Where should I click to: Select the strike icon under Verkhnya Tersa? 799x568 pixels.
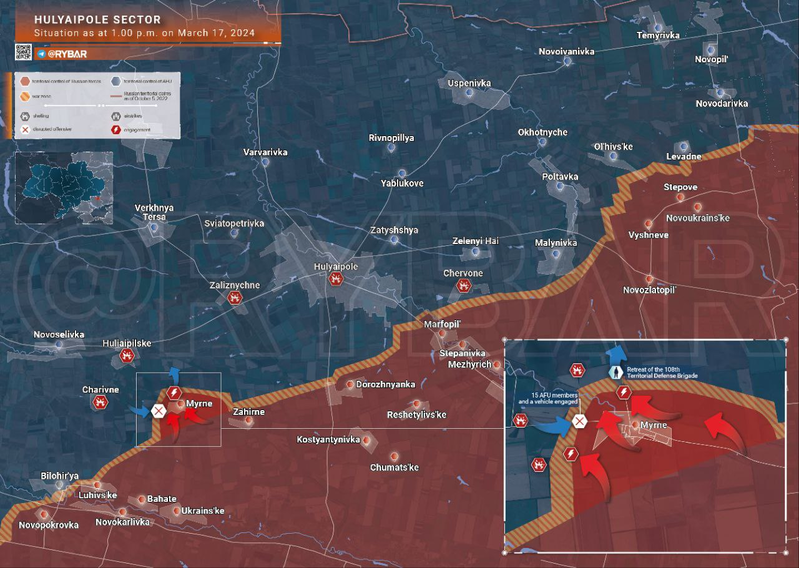click(155, 229)
